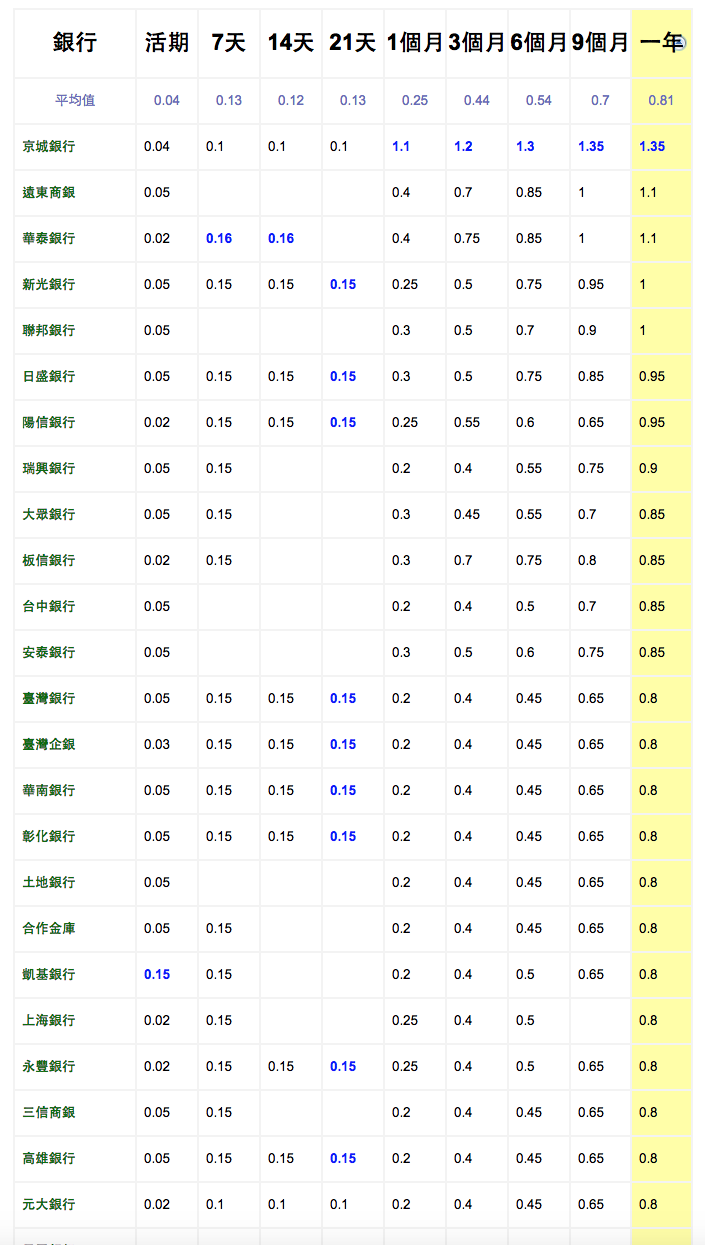This screenshot has width=705, height=1245.
Task: Select 新光銀行's bold 0.15 rate for 21天
Action: point(343,284)
